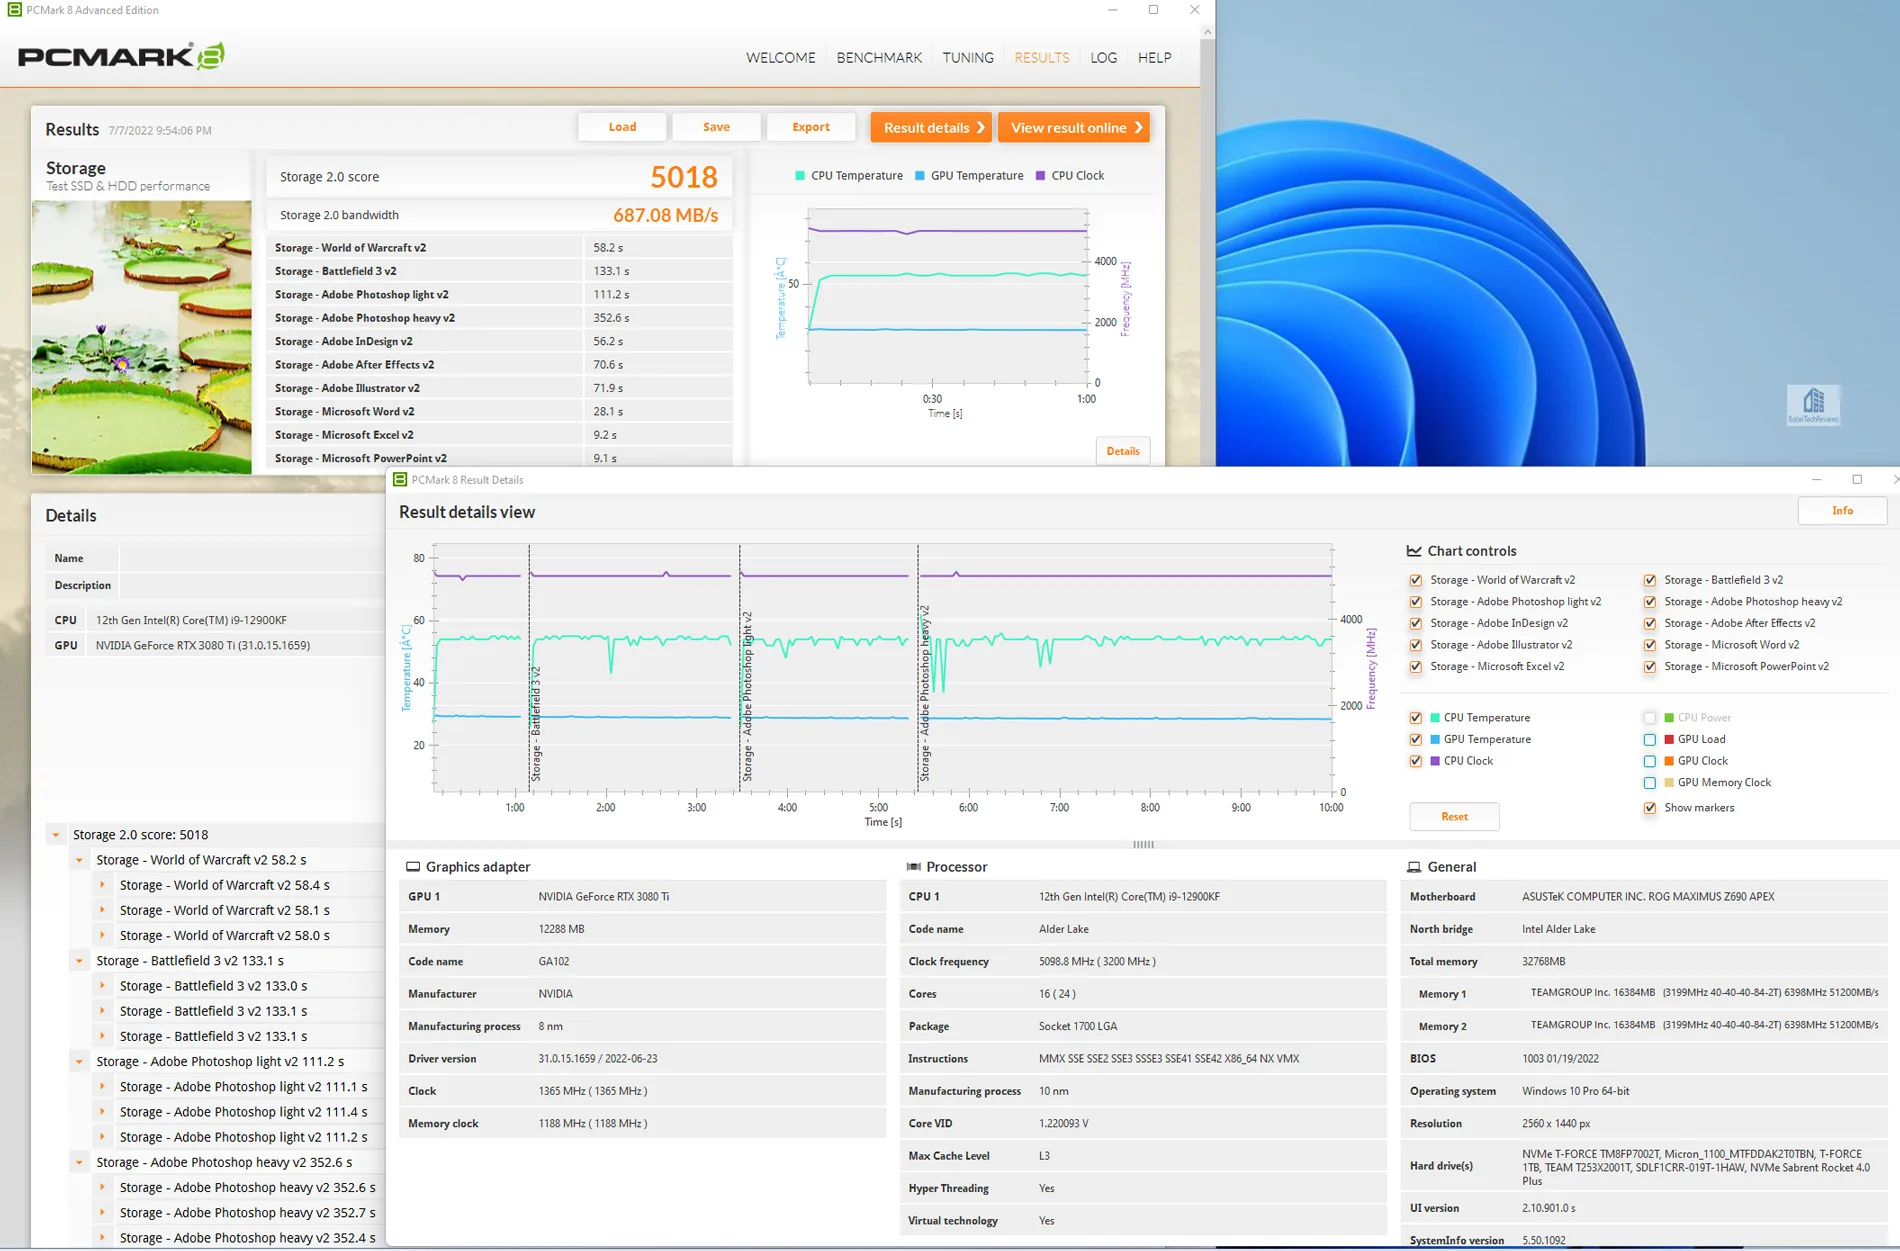Disable CPU Temperature chart line
1900x1251 pixels.
tap(1416, 718)
